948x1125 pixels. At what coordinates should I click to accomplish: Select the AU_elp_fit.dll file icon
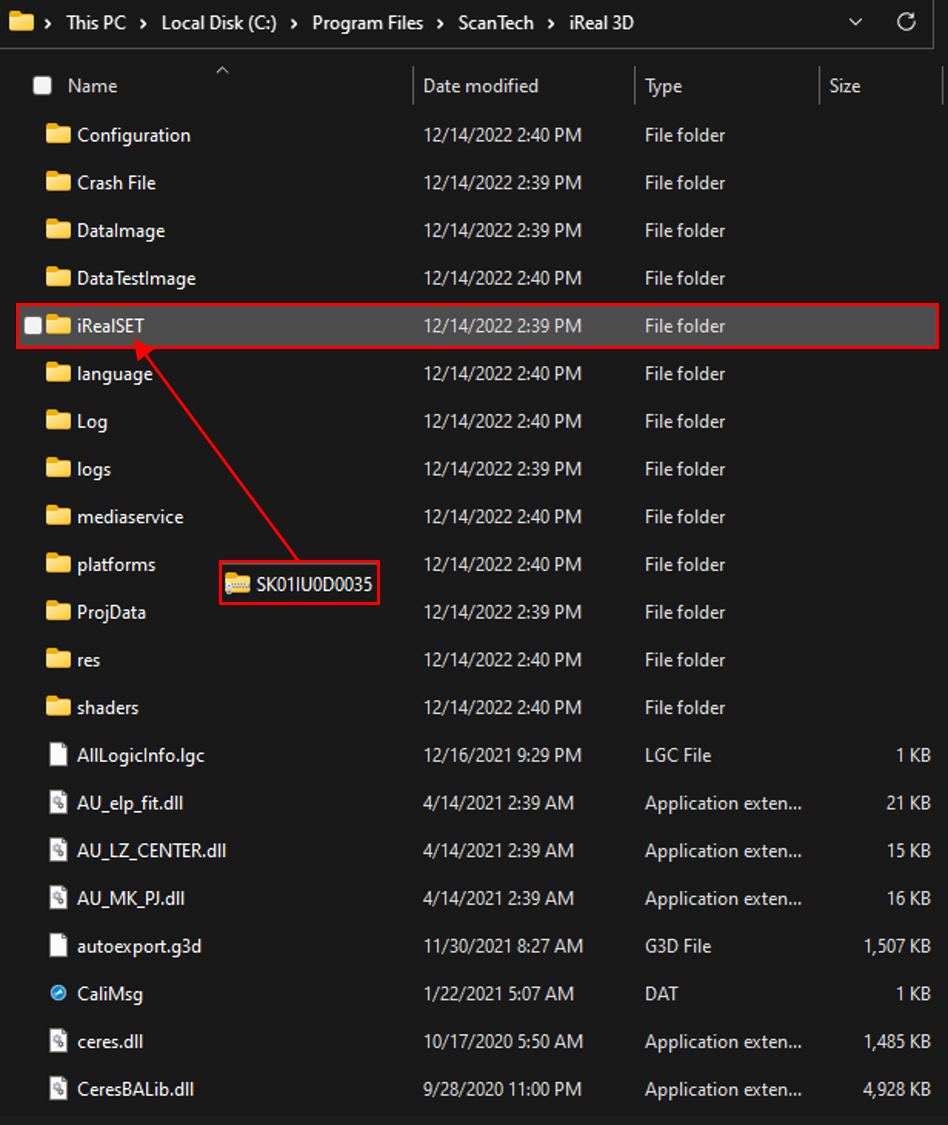[57, 803]
